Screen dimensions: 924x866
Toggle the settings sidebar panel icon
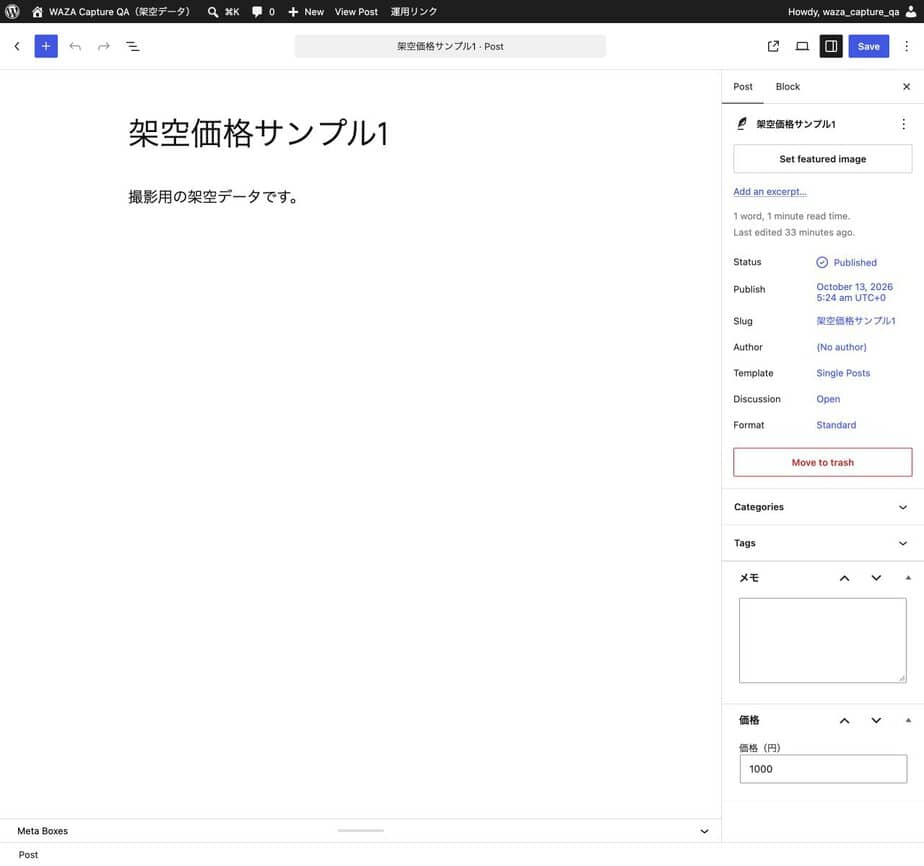(831, 46)
